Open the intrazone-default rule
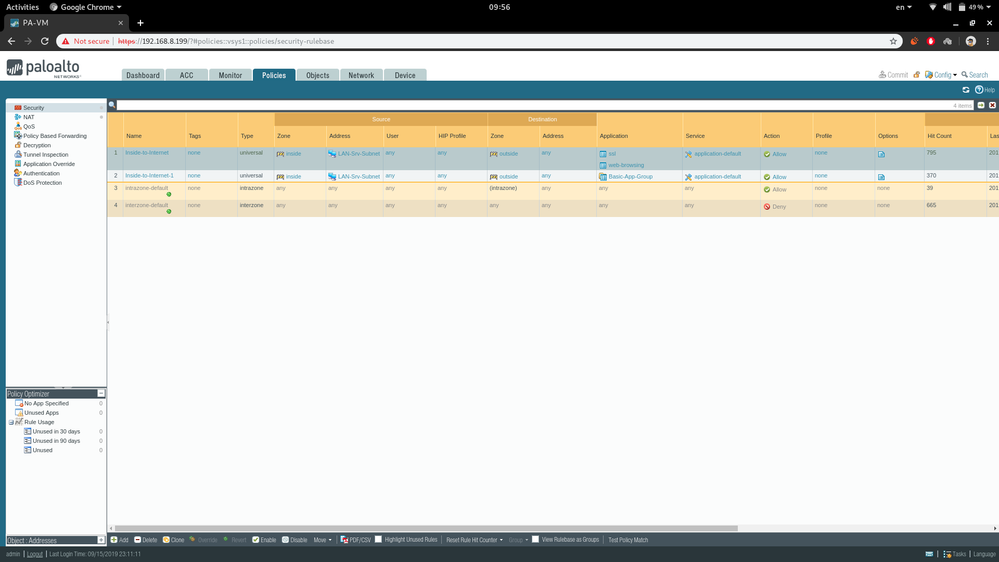This screenshot has width=999, height=562. click(x=147, y=188)
